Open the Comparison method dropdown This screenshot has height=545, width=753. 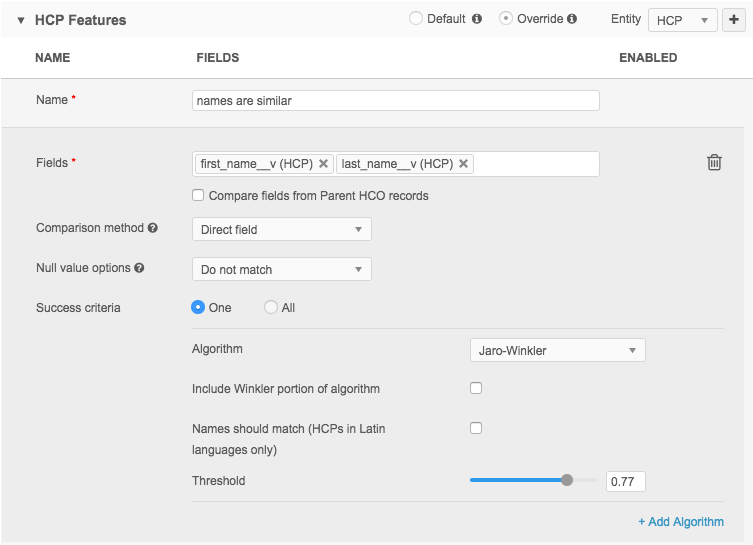pyautogui.click(x=281, y=229)
